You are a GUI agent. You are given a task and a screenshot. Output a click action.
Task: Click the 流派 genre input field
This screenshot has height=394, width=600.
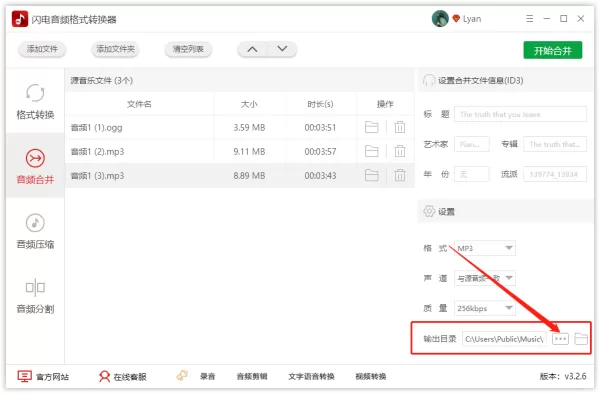[555, 174]
